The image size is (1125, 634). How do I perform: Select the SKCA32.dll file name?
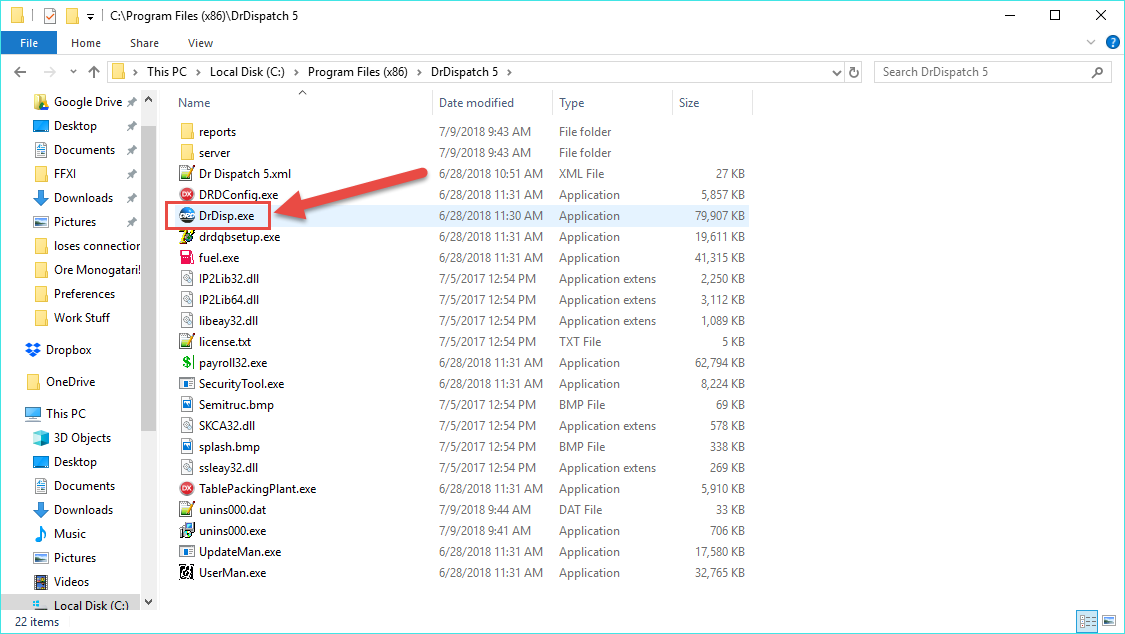click(227, 425)
